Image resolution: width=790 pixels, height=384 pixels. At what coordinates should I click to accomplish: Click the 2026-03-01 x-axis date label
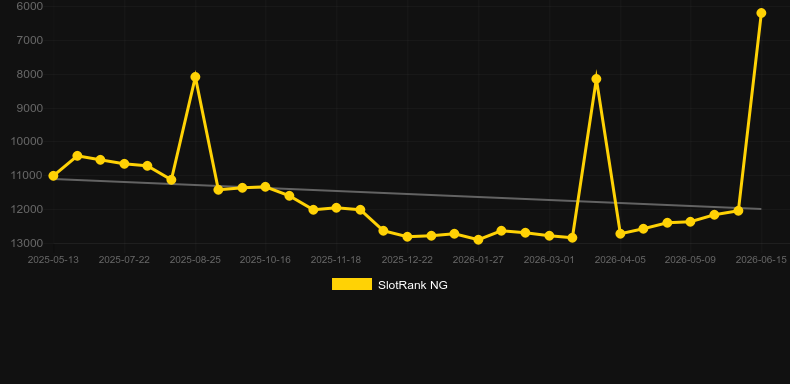click(x=549, y=260)
